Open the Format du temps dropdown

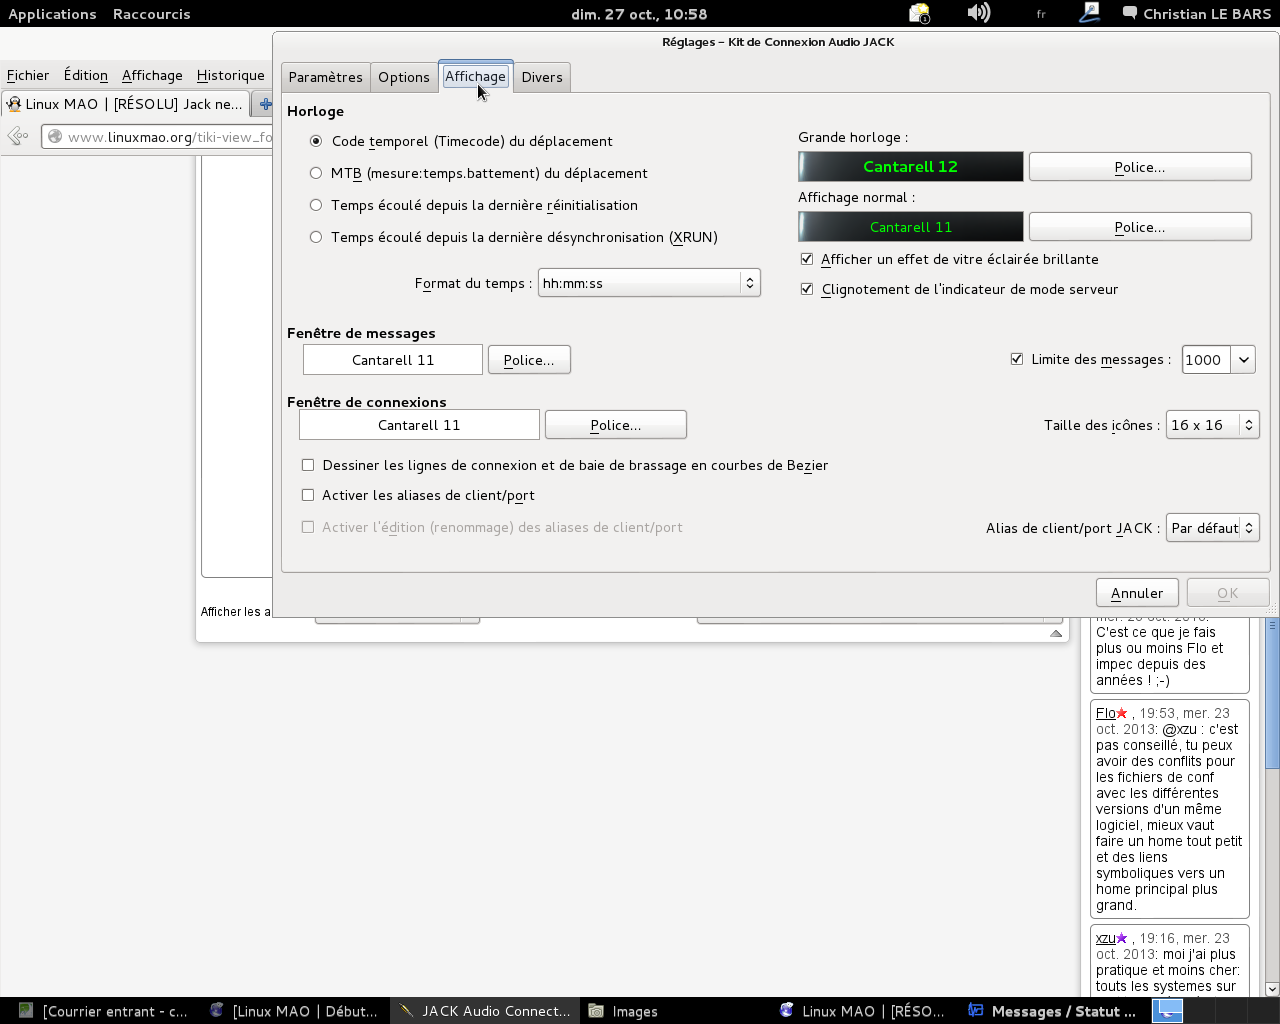click(649, 283)
